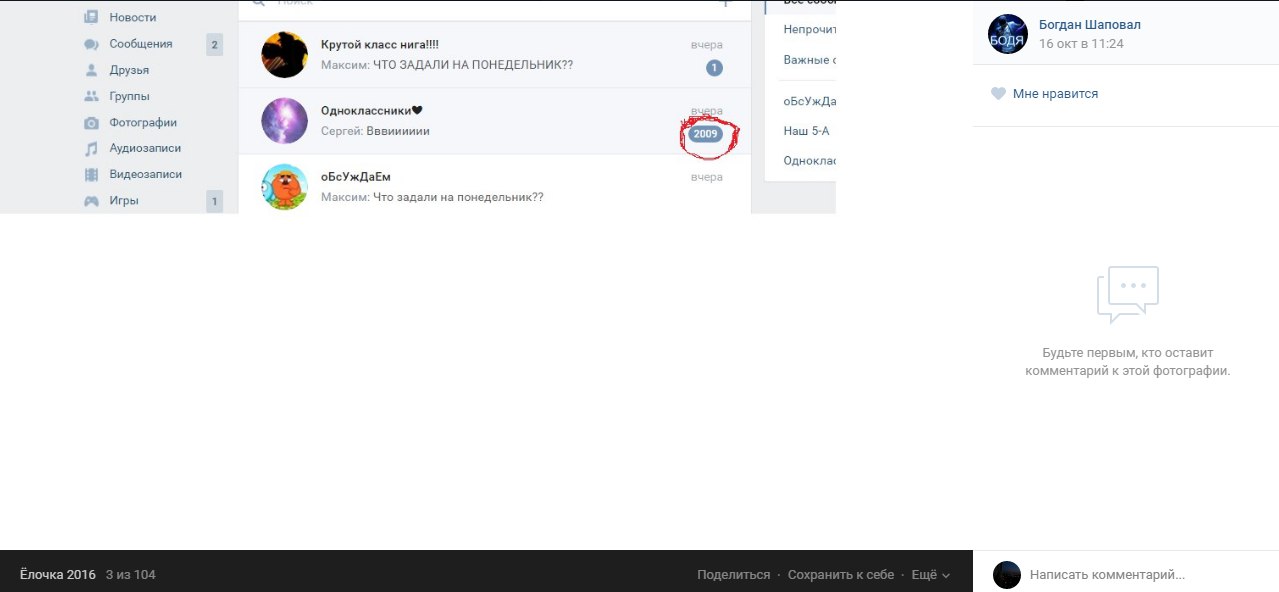
Task: Select the Важные filter tab
Action: pyautogui.click(x=809, y=60)
